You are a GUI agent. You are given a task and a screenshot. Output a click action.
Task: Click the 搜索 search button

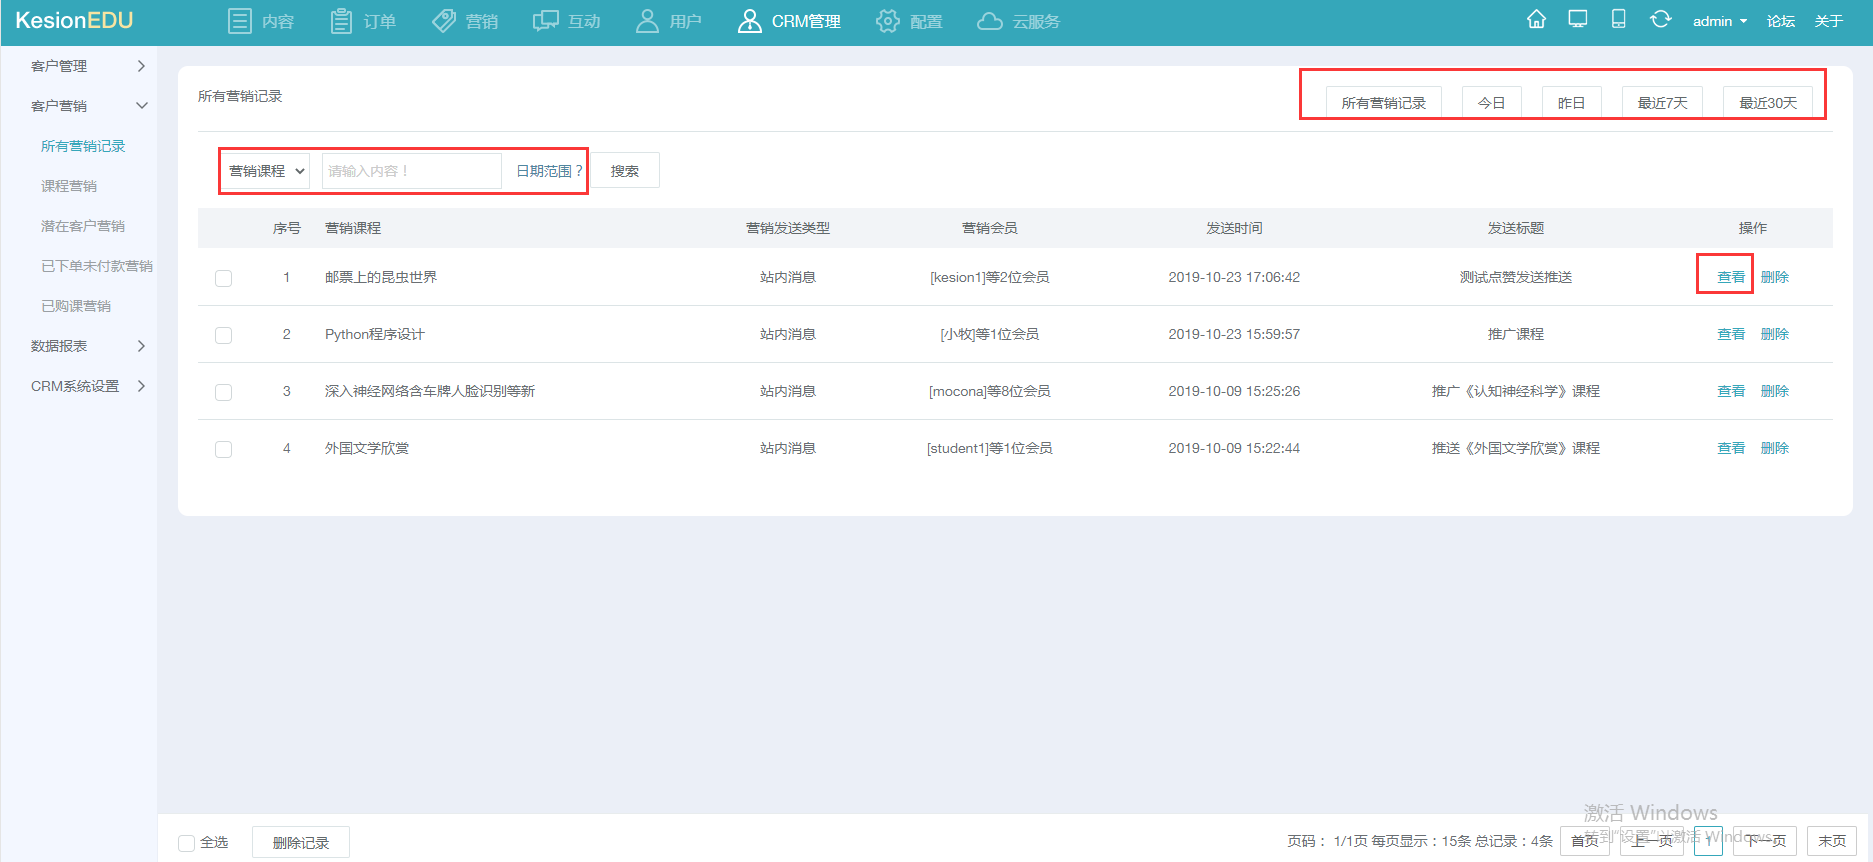tap(625, 171)
